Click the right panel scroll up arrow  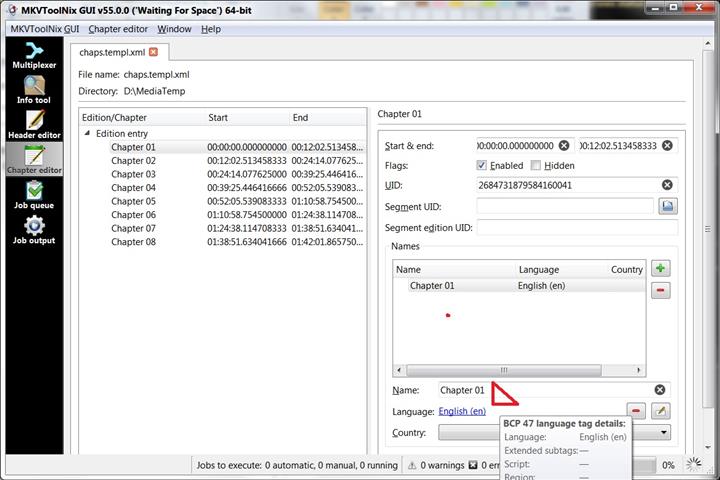(708, 44)
